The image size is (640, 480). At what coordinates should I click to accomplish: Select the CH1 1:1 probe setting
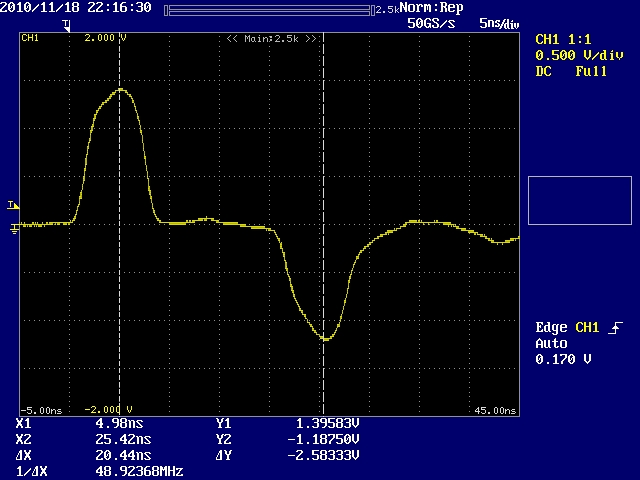coord(563,40)
